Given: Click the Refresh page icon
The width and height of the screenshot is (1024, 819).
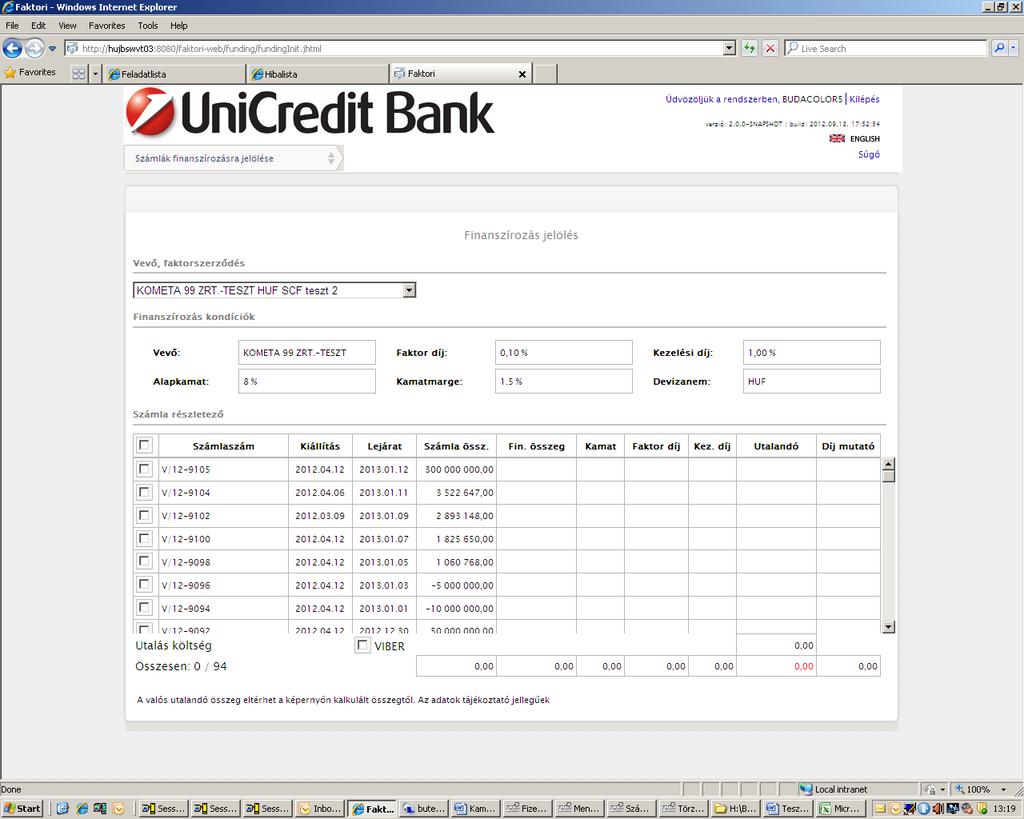Looking at the screenshot, I should [749, 48].
